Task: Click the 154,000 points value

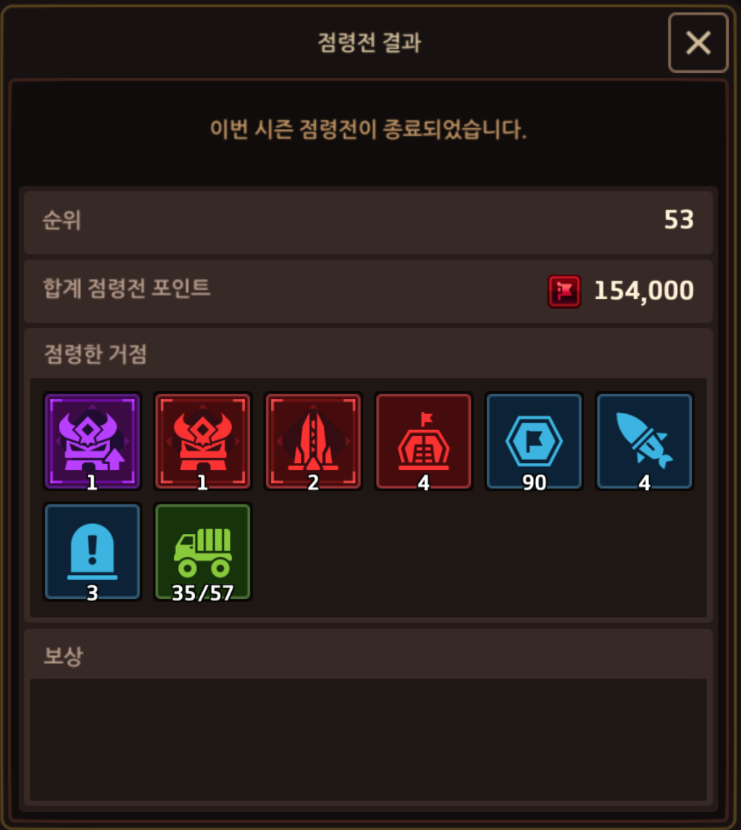Action: tap(644, 291)
